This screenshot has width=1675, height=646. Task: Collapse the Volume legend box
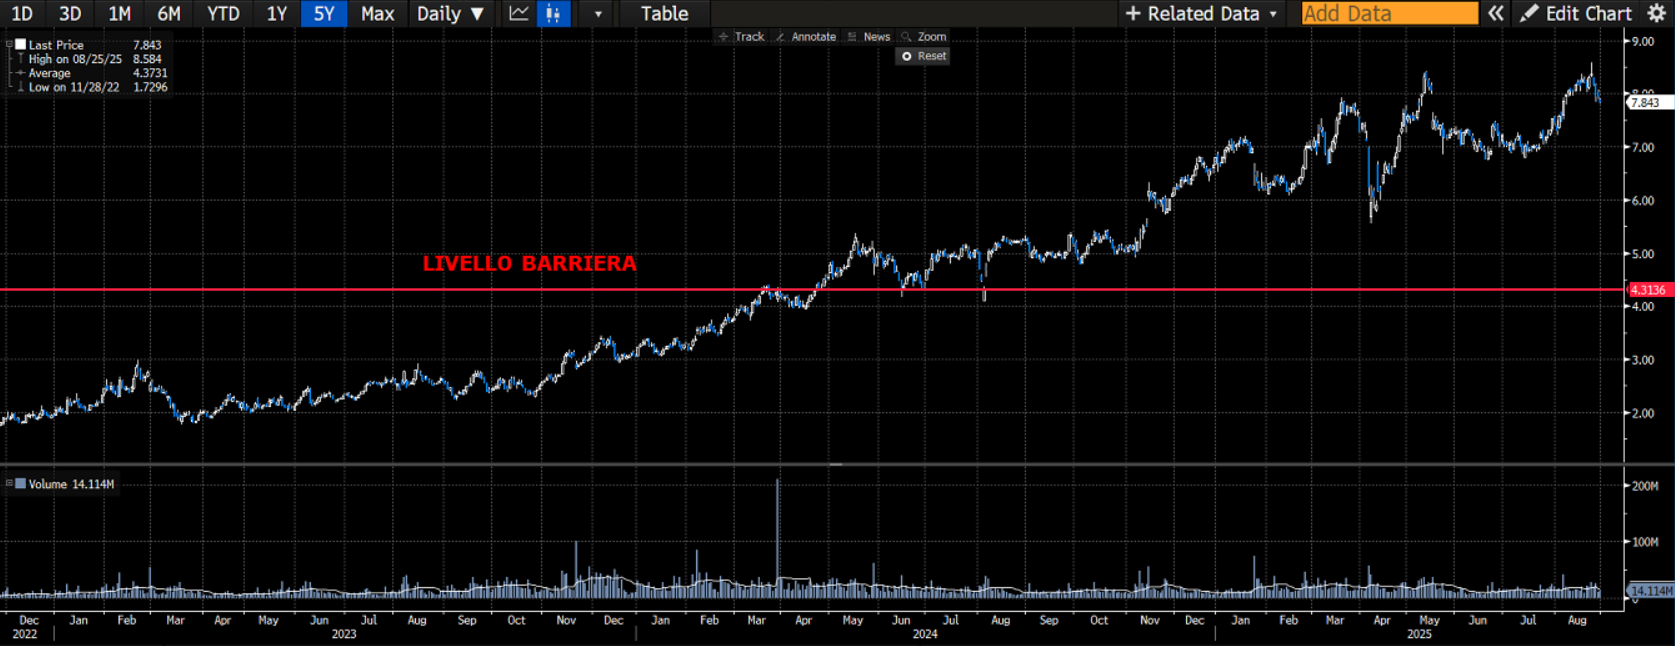[9, 484]
